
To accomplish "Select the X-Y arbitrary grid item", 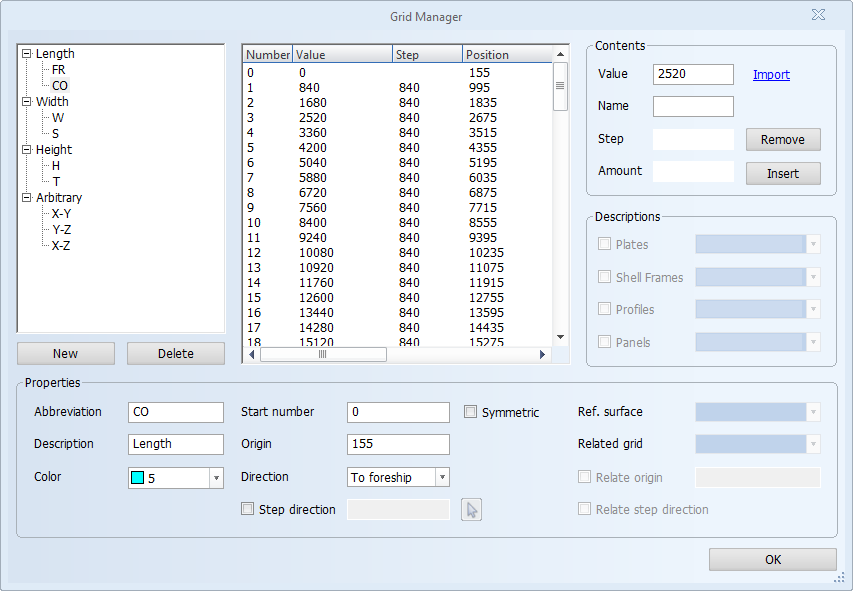I will click(x=61, y=214).
